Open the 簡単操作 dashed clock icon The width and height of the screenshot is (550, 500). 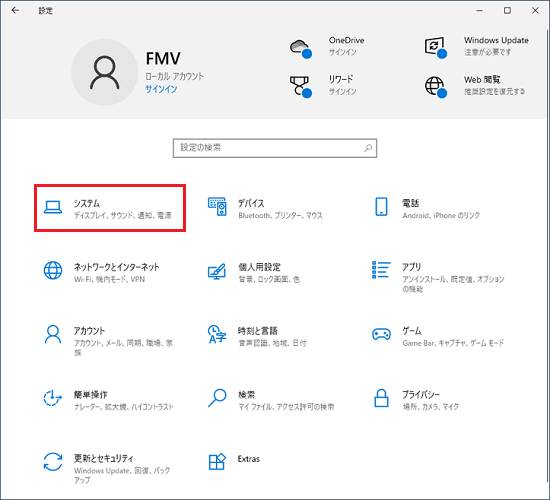tap(53, 398)
